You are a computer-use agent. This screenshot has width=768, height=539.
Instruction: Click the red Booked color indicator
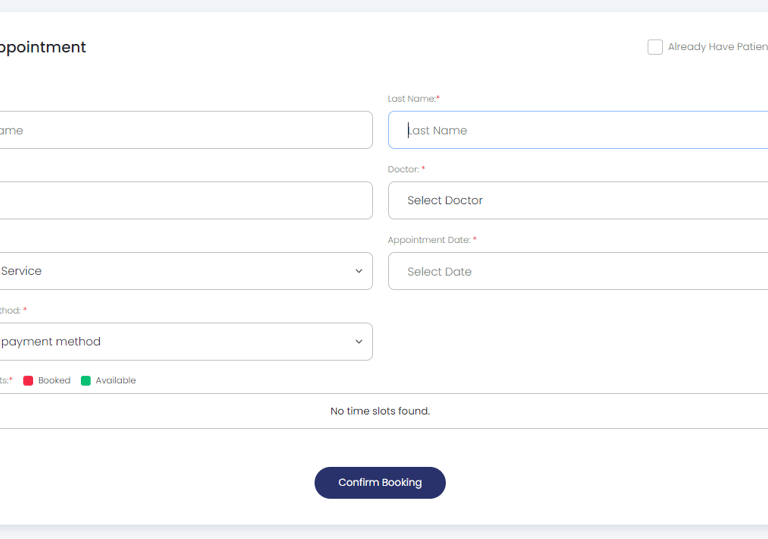[28, 381]
